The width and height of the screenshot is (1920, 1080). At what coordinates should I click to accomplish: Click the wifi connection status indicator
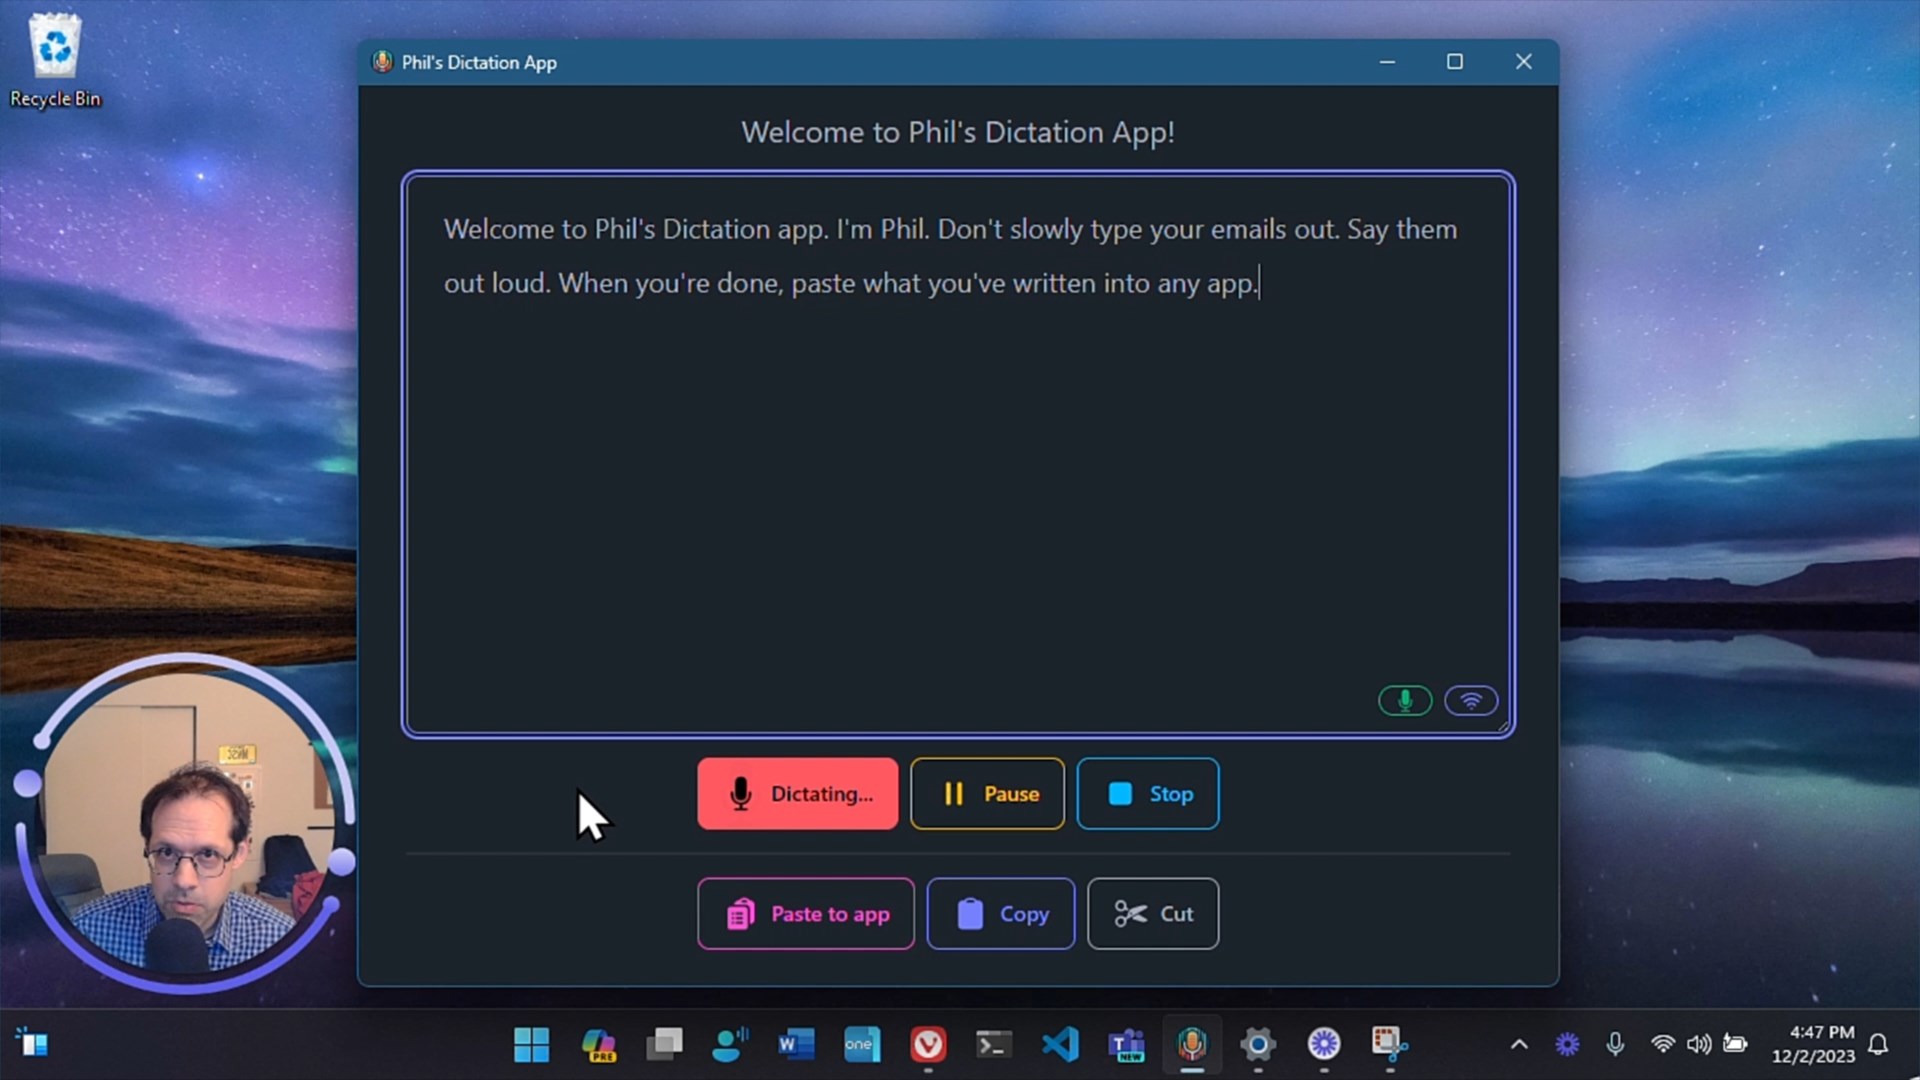1471,701
